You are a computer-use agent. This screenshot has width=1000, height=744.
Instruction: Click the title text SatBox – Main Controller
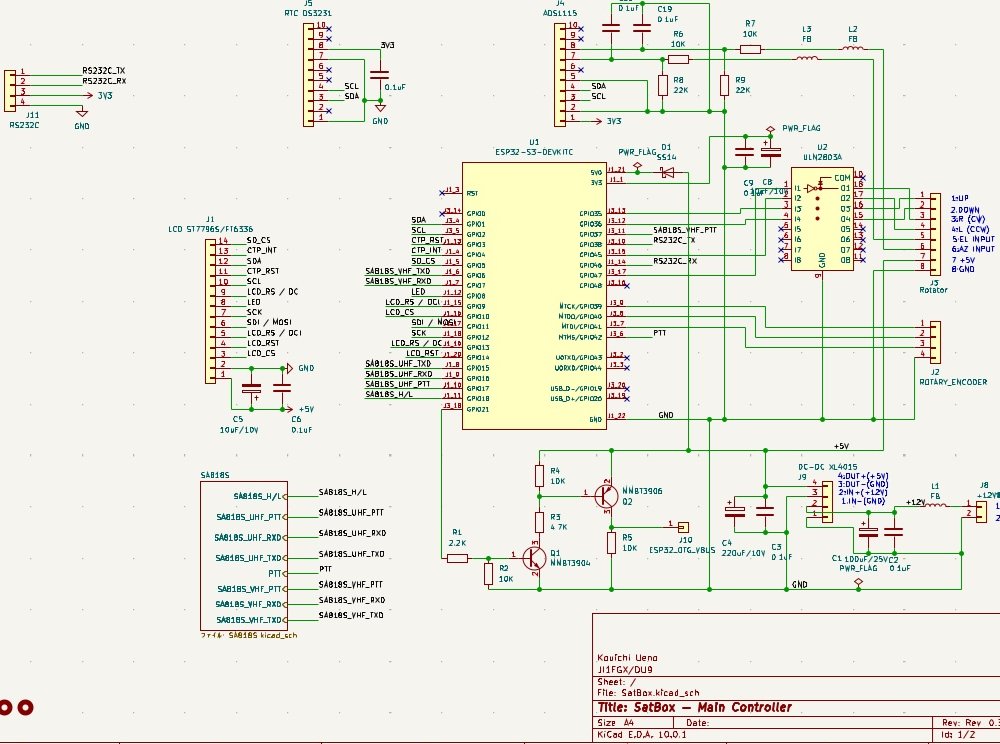click(x=695, y=707)
